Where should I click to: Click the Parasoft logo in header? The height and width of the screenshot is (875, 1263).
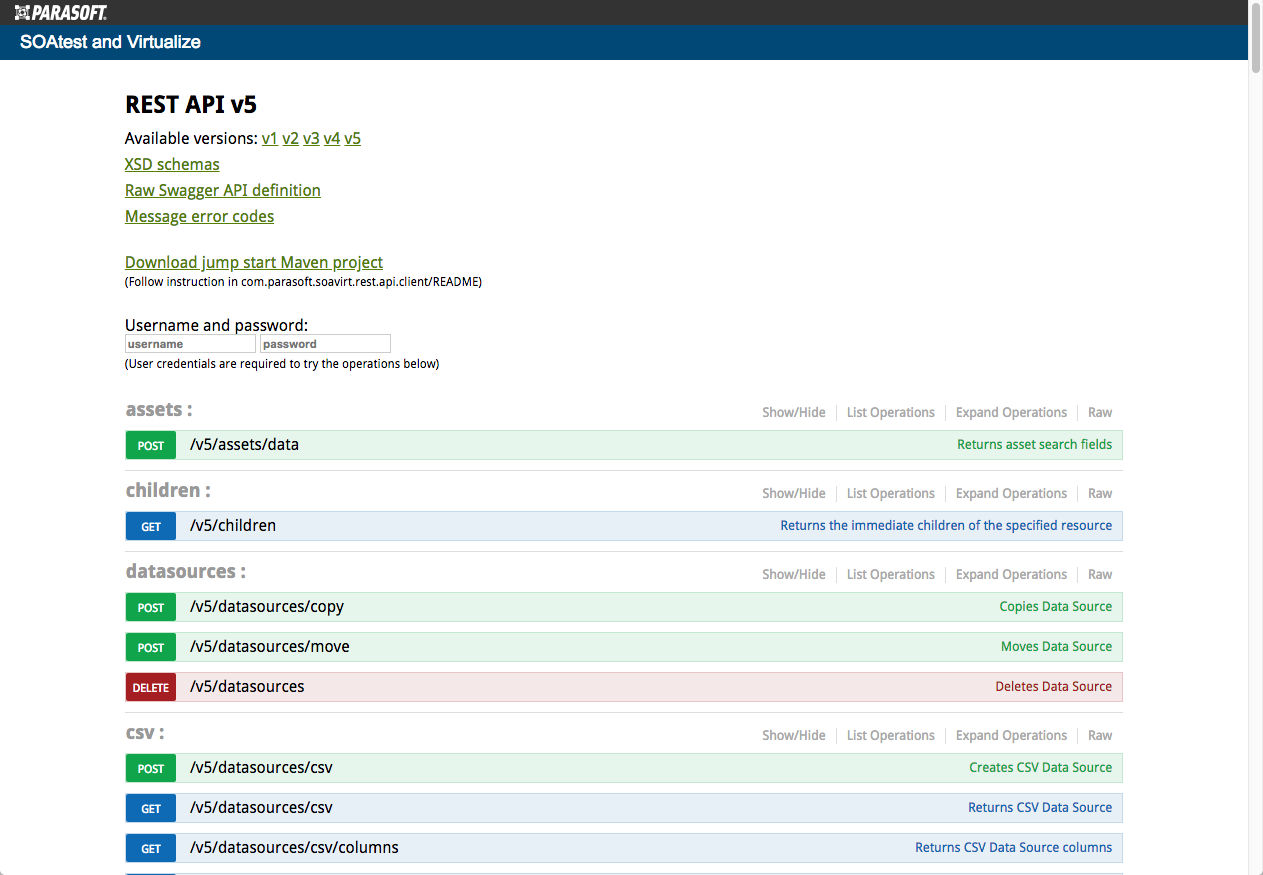point(60,12)
